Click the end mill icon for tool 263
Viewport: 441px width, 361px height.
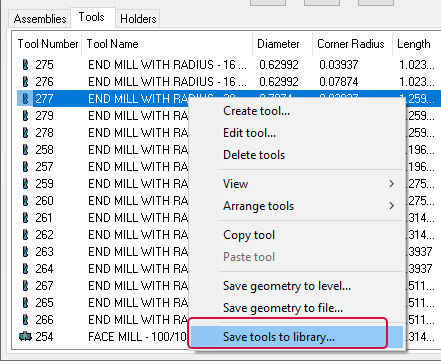pyautogui.click(x=25, y=252)
